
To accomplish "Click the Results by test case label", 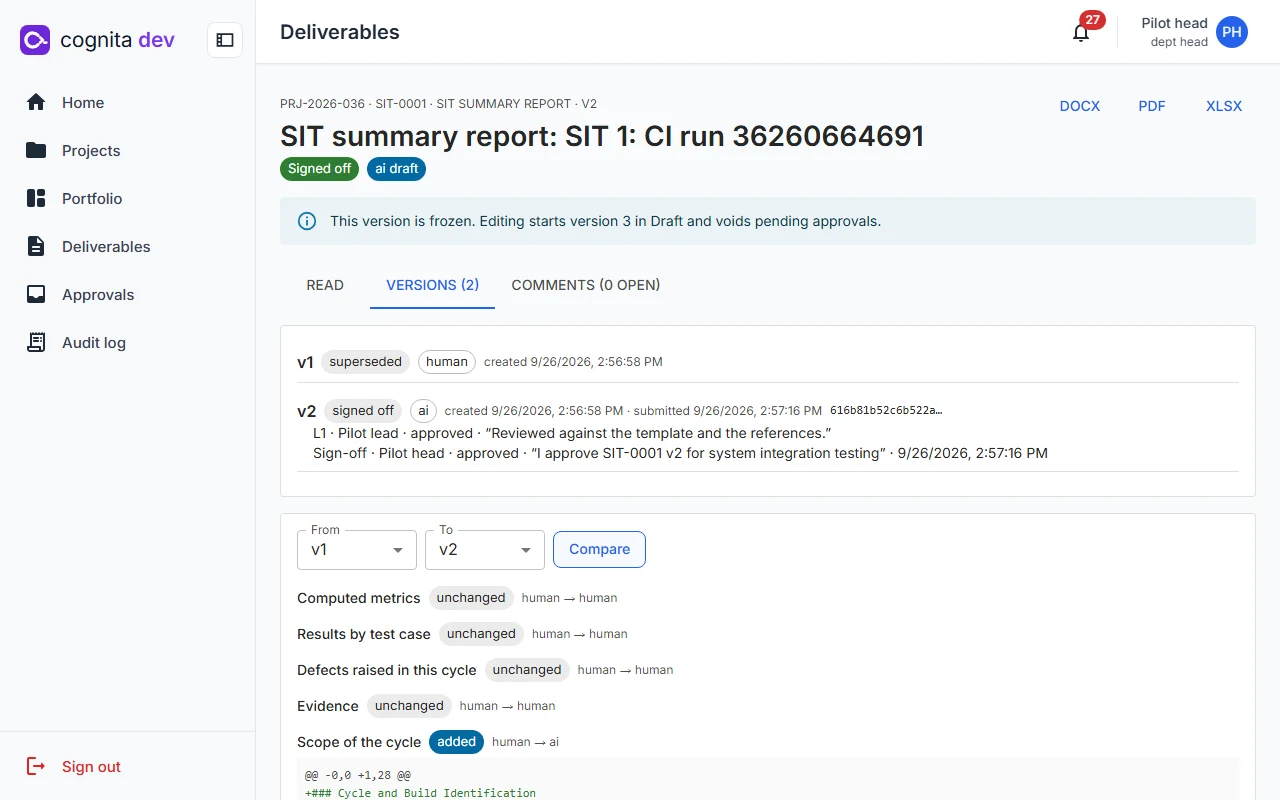I will [364, 634].
